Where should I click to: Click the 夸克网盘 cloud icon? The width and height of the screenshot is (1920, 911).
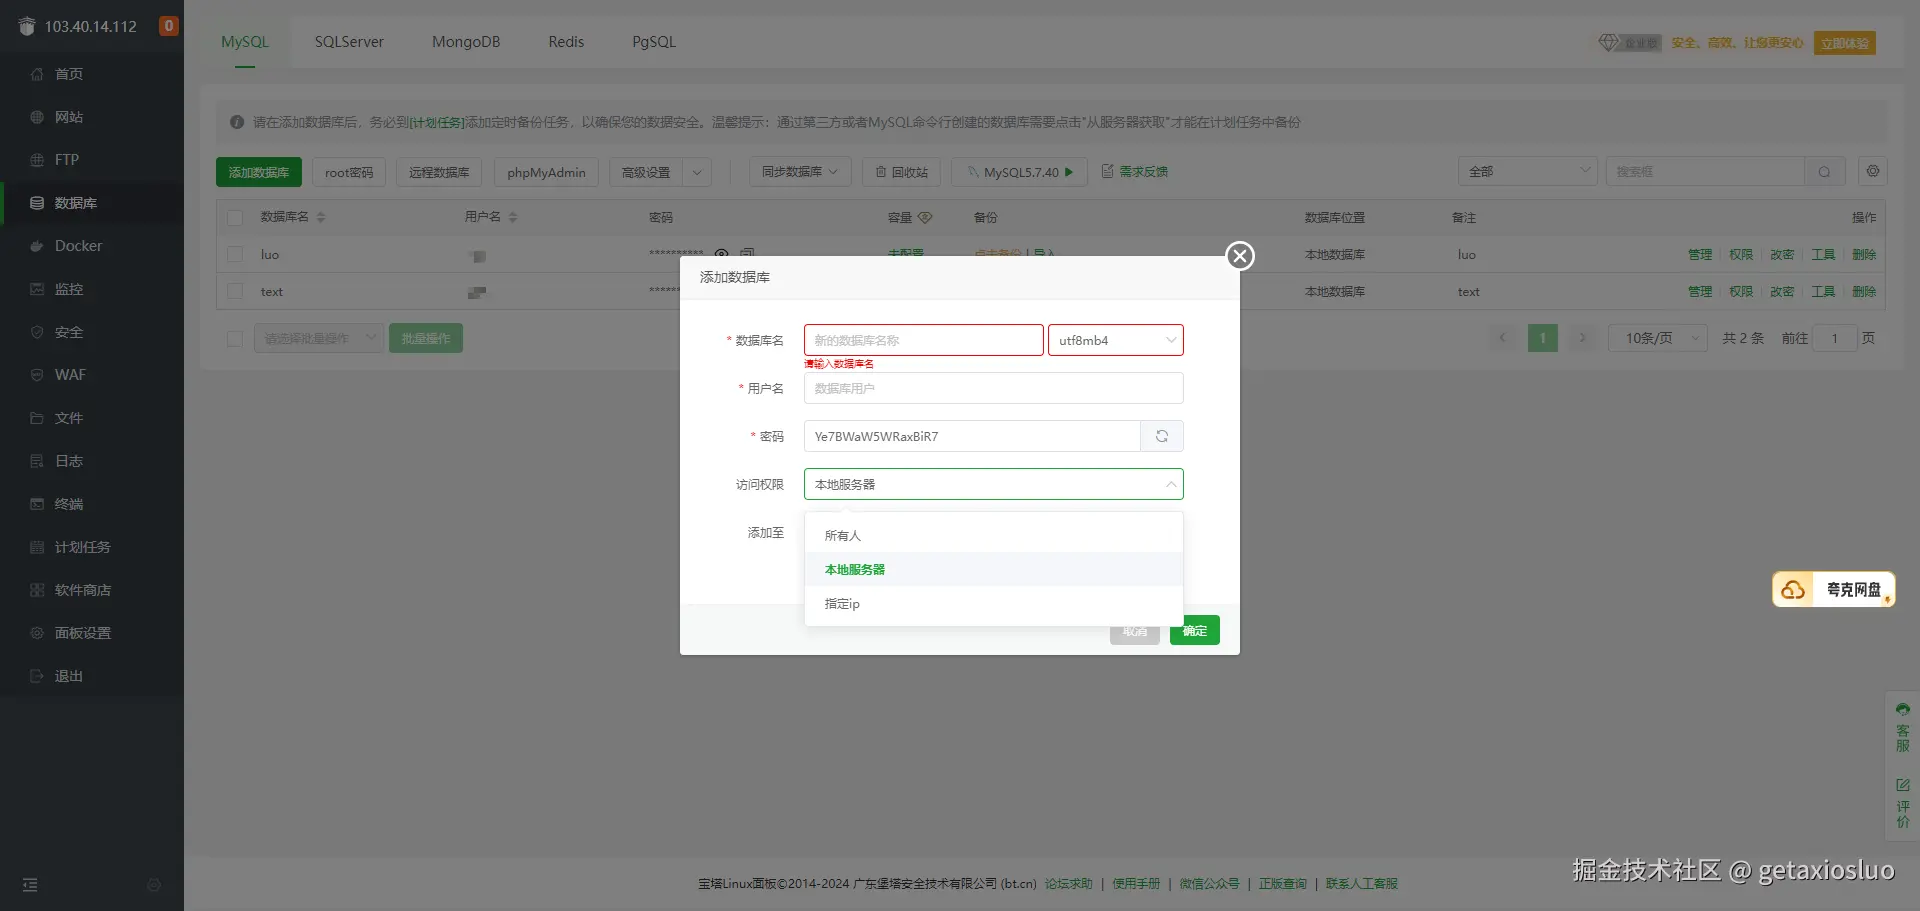pyautogui.click(x=1794, y=590)
